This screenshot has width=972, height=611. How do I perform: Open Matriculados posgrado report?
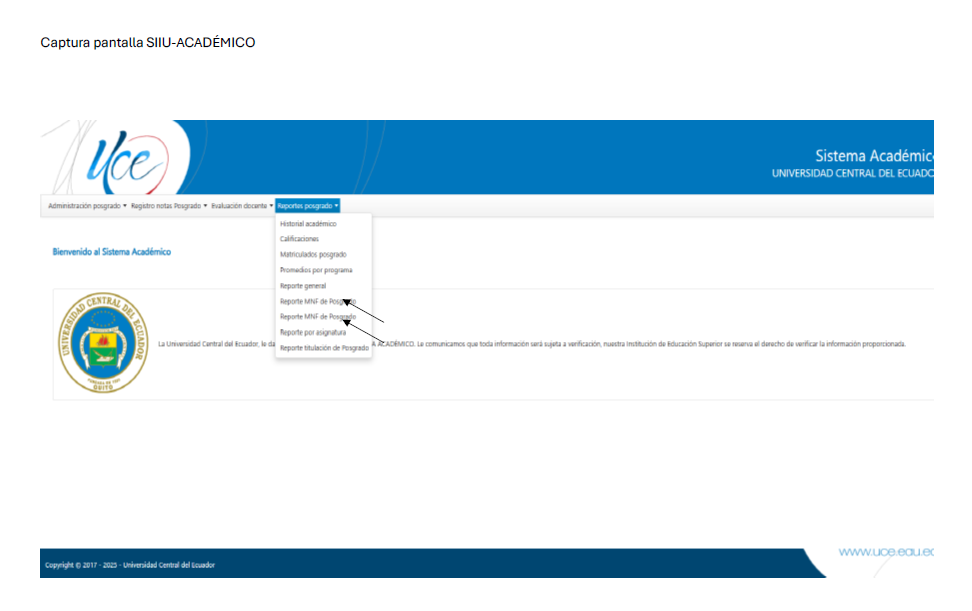tap(313, 255)
